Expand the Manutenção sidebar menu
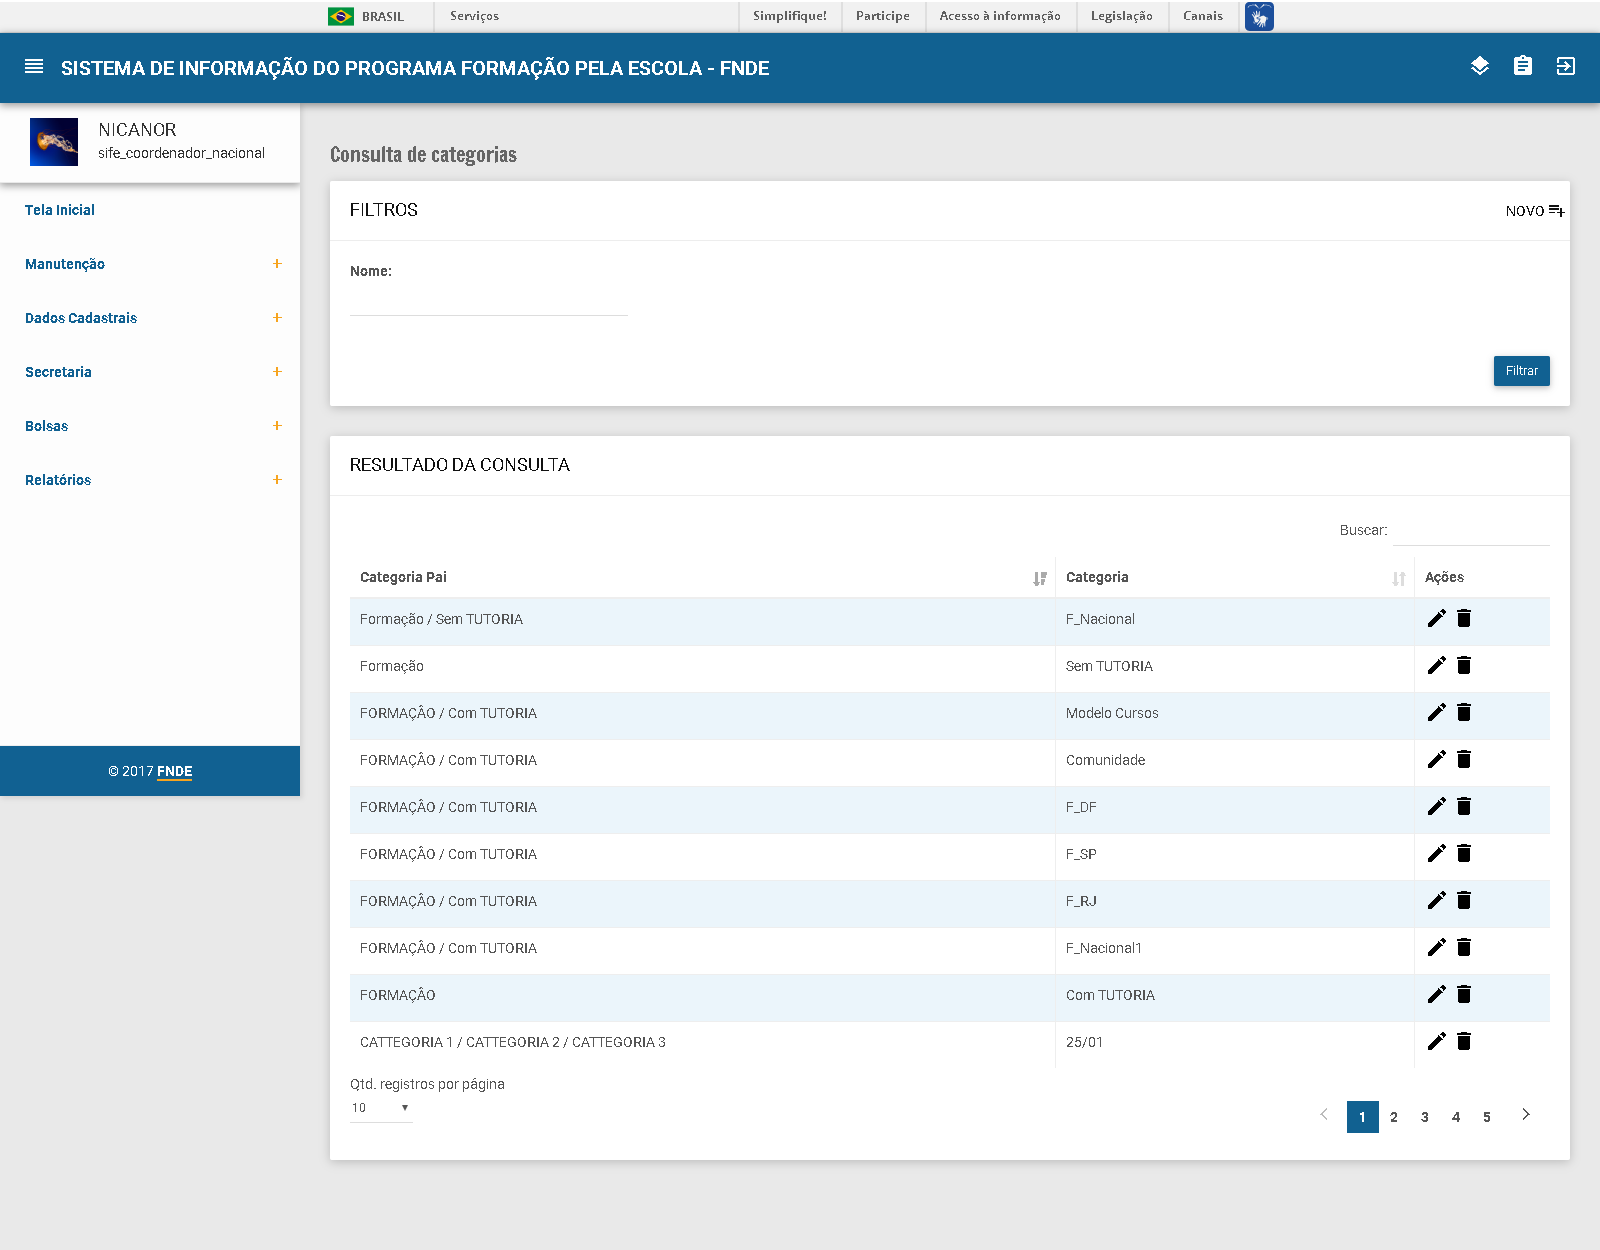This screenshot has height=1250, width=1600. (x=277, y=264)
